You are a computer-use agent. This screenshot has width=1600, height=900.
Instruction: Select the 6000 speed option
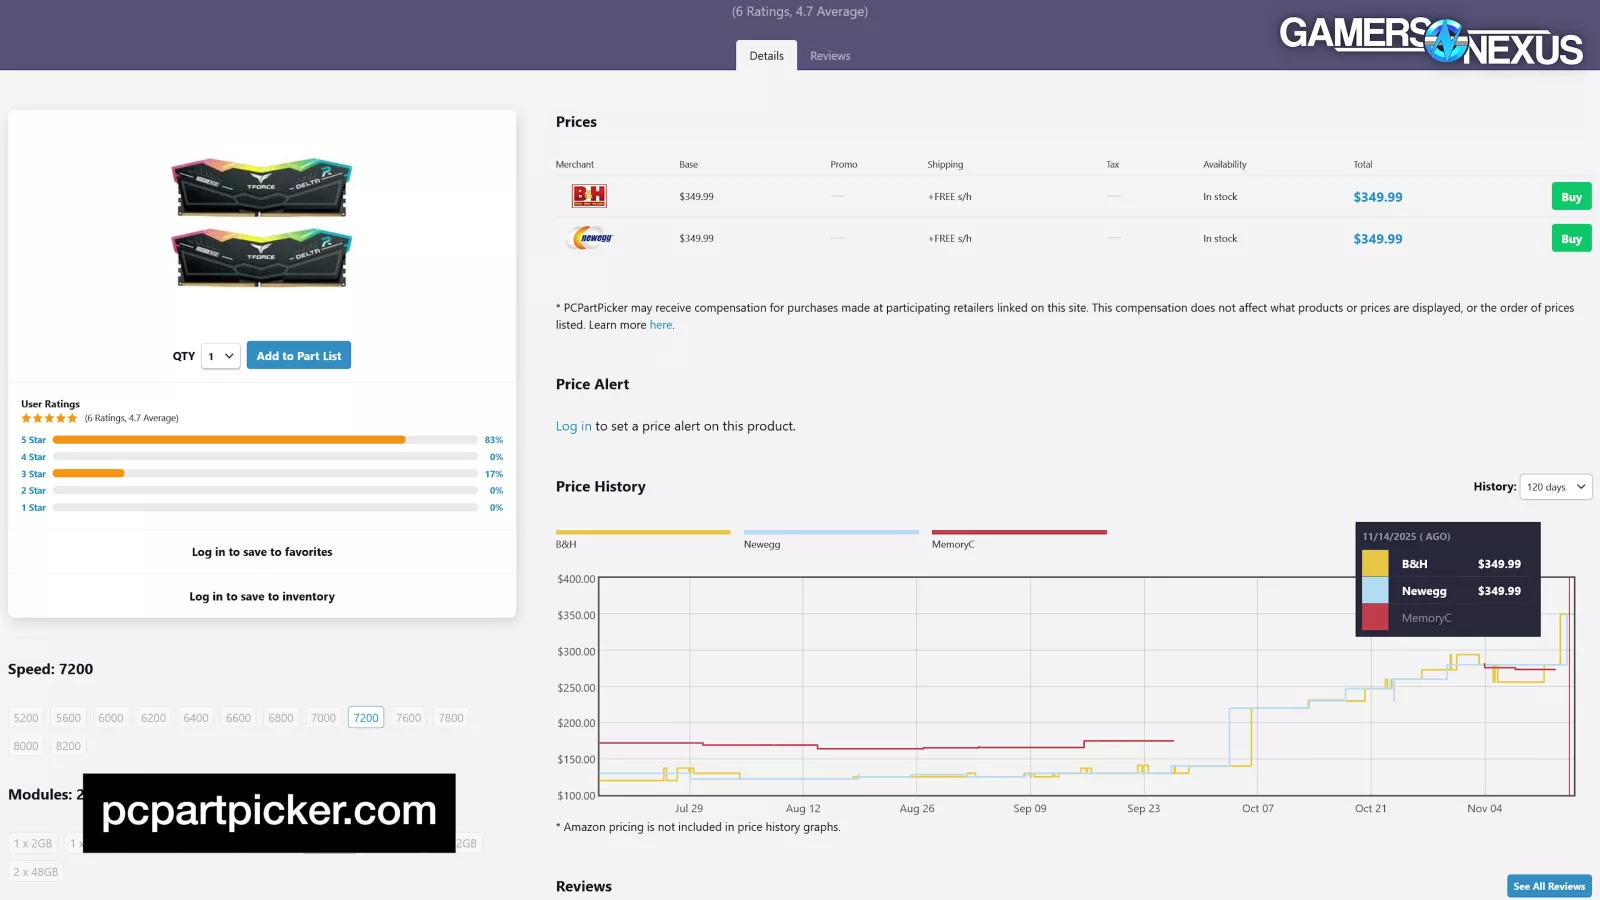point(111,718)
